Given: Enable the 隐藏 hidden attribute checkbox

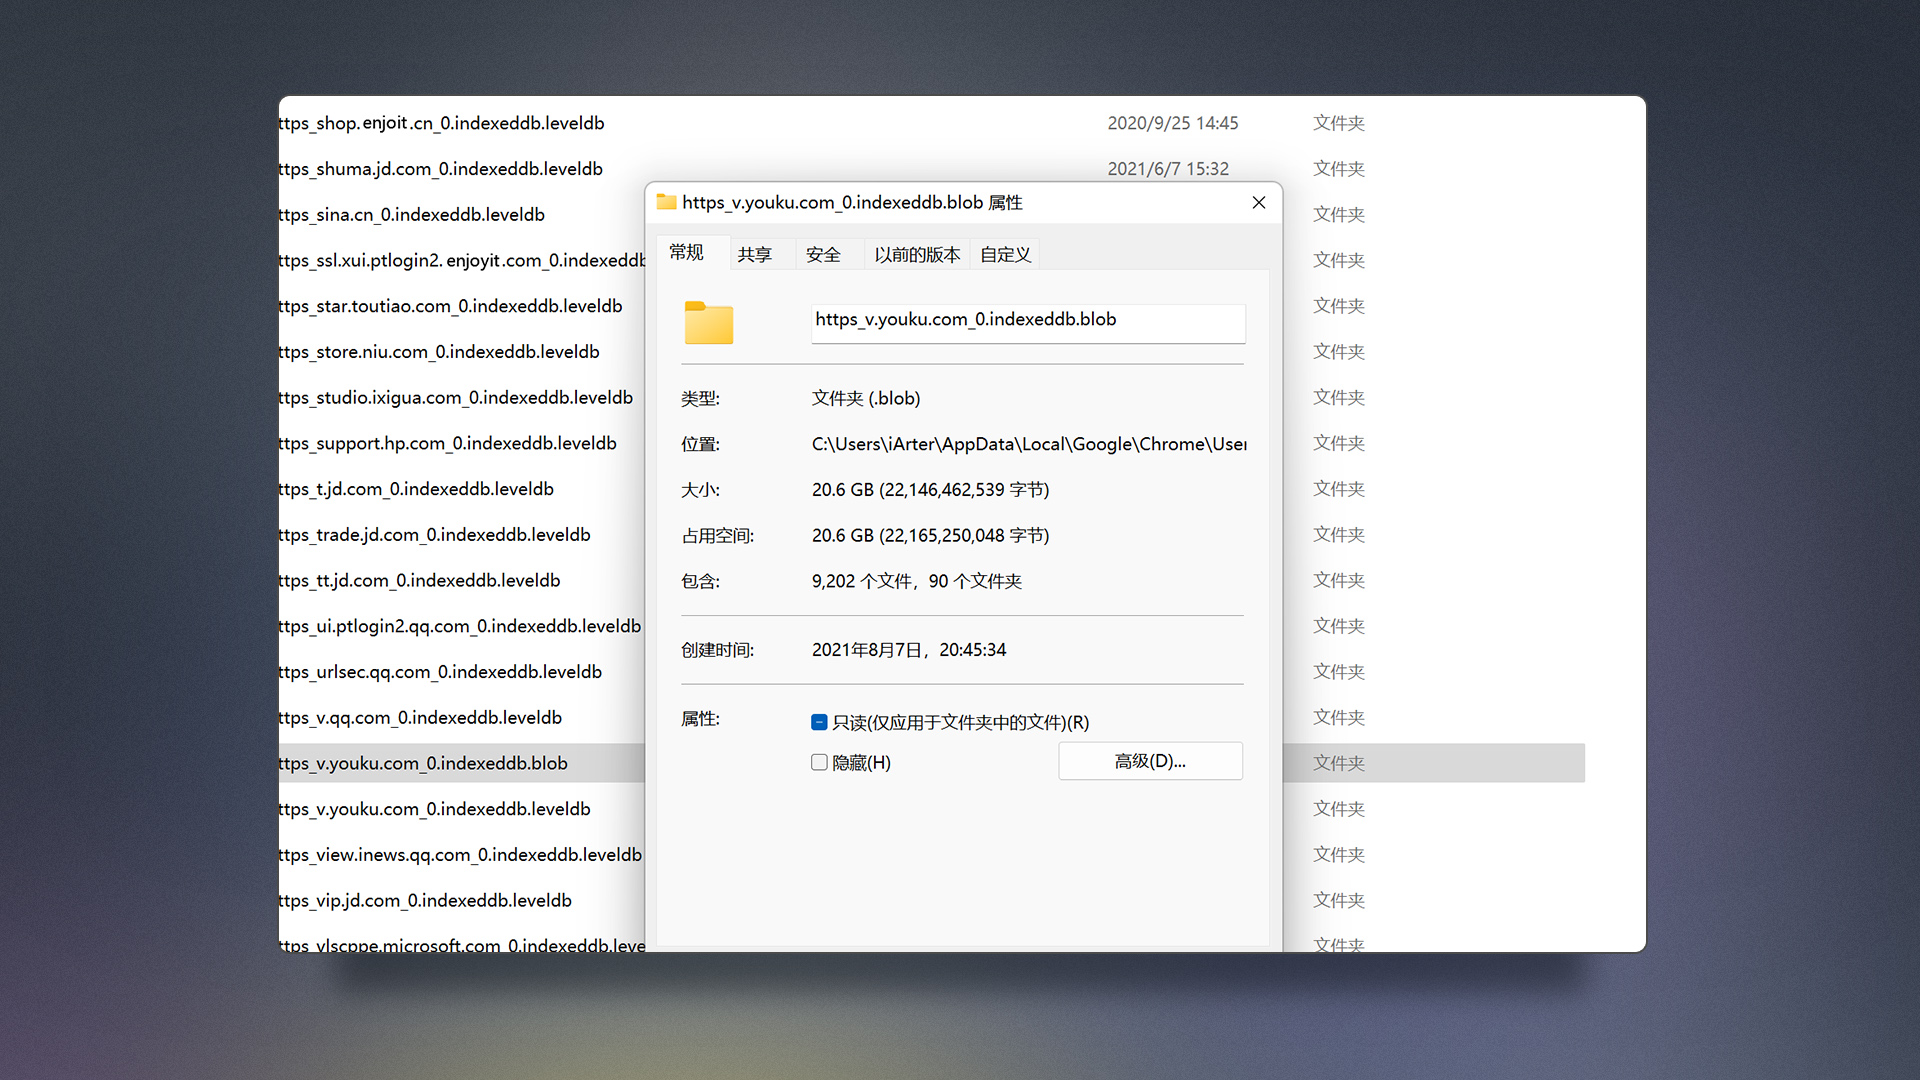Looking at the screenshot, I should coord(819,762).
